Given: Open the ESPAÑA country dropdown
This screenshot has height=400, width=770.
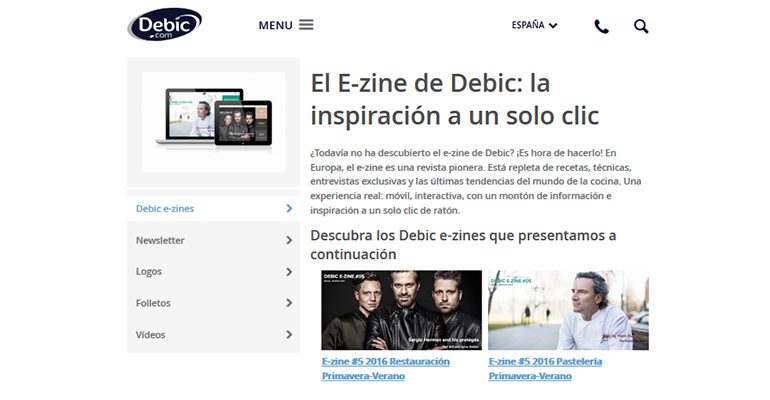Looking at the screenshot, I should 534,25.
